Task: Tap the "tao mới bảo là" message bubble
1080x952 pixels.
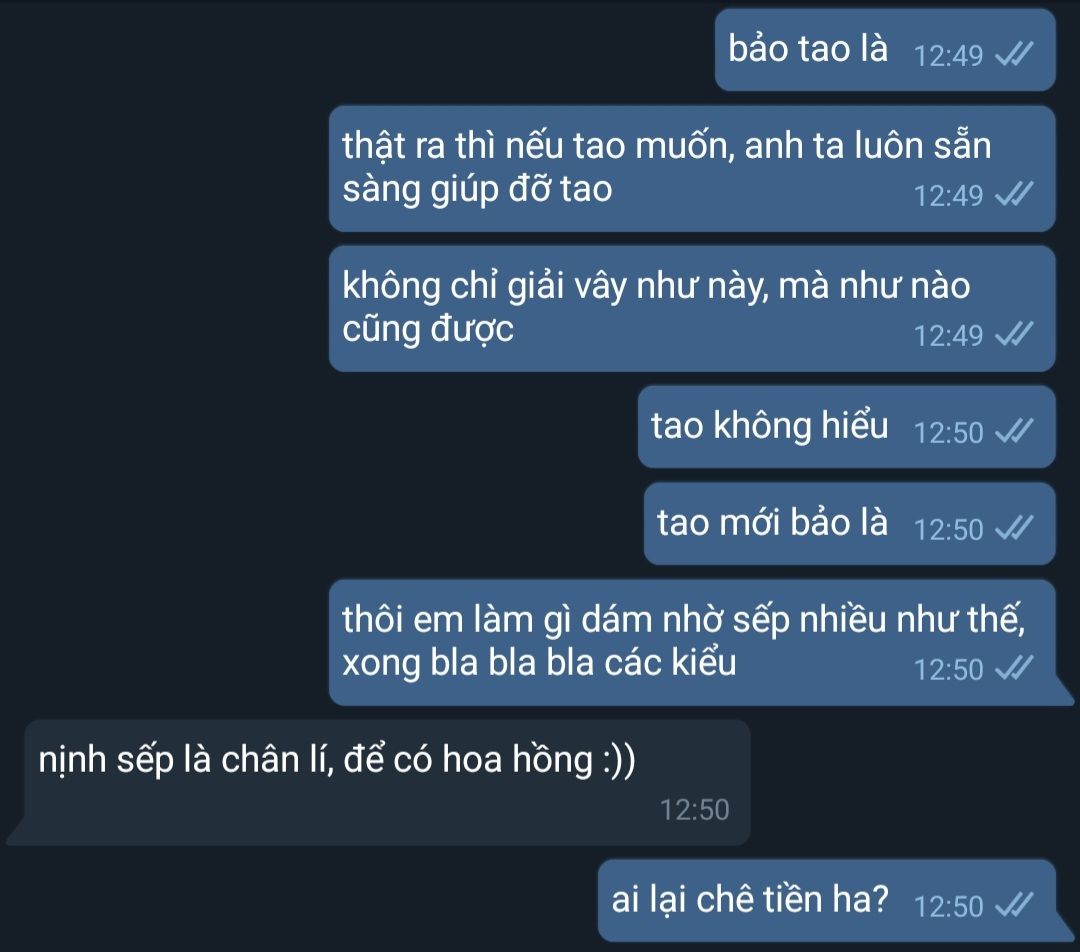Action: click(x=849, y=524)
